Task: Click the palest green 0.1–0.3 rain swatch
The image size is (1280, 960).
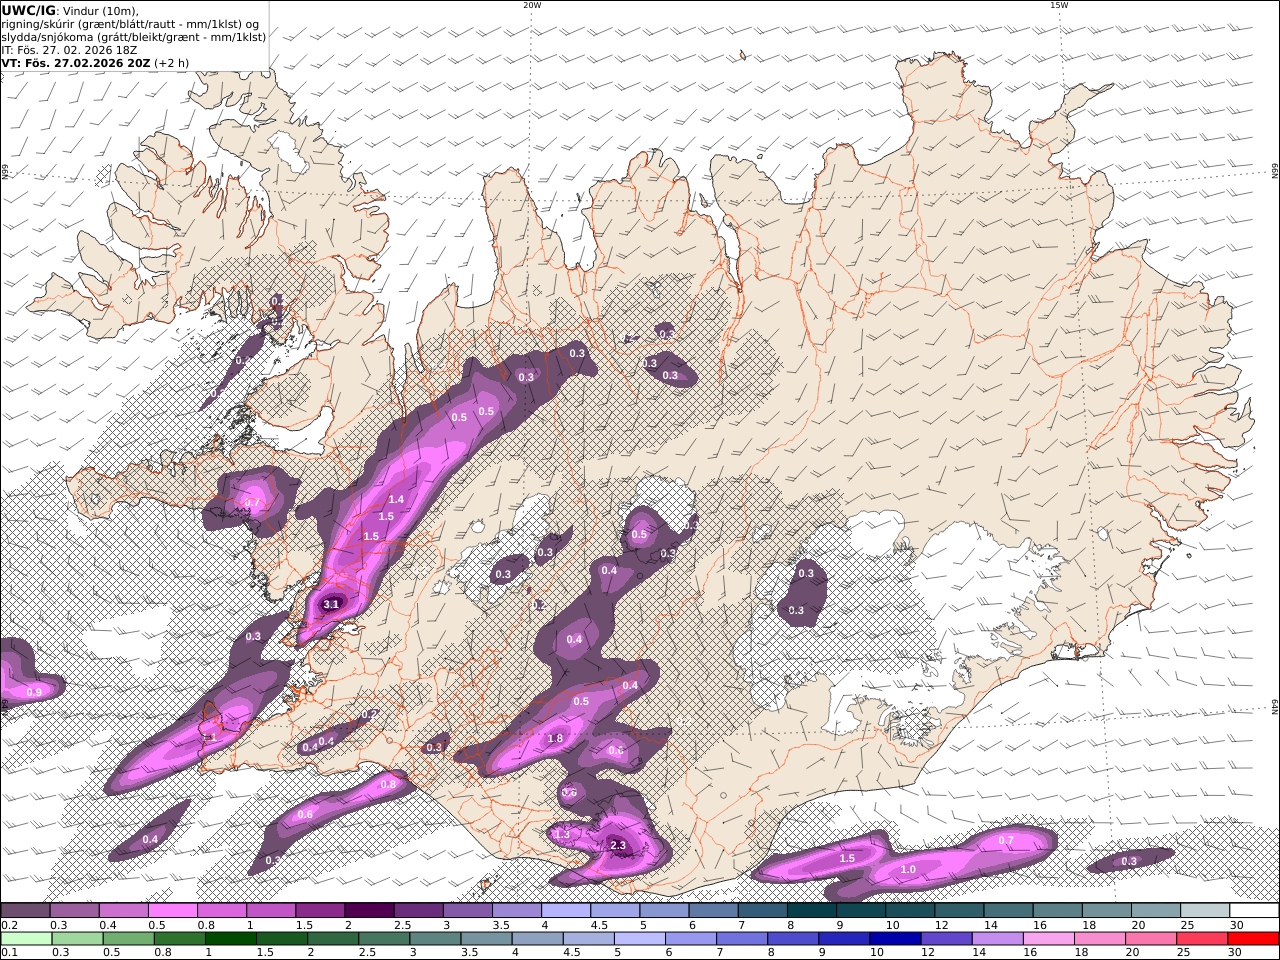Action: click(27, 938)
